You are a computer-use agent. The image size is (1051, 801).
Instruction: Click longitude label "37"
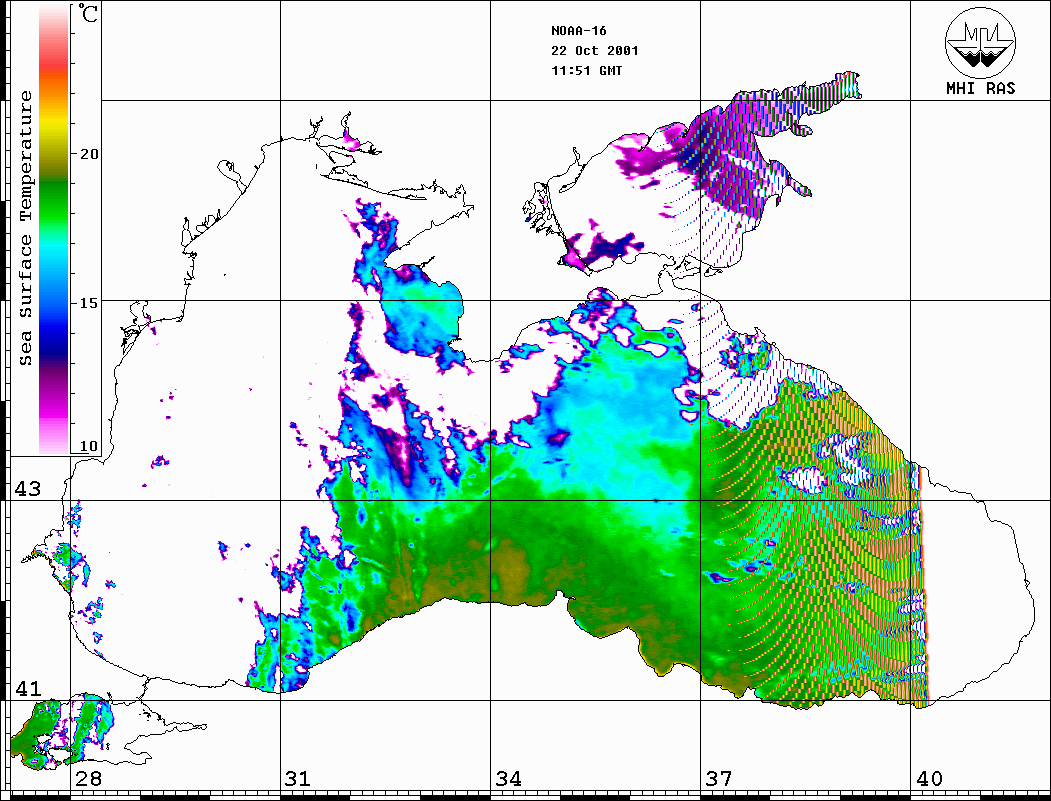719,779
